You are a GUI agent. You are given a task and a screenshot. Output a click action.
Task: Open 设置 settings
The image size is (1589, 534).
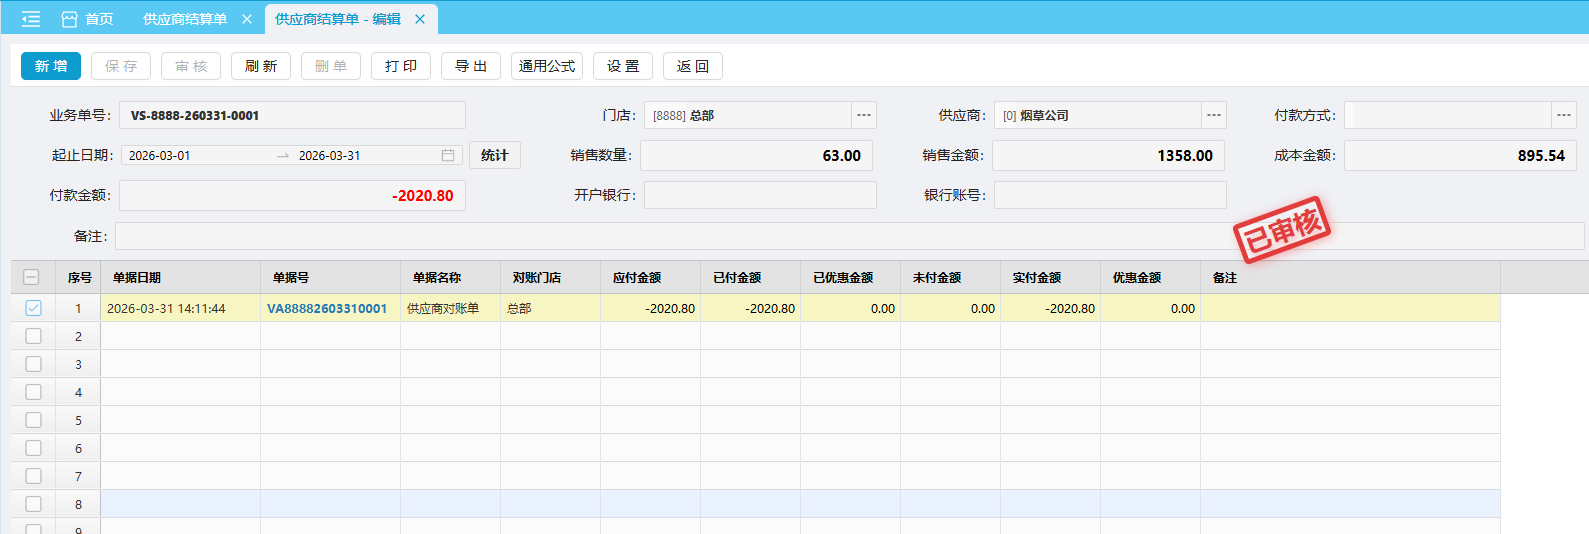pyautogui.click(x=623, y=66)
